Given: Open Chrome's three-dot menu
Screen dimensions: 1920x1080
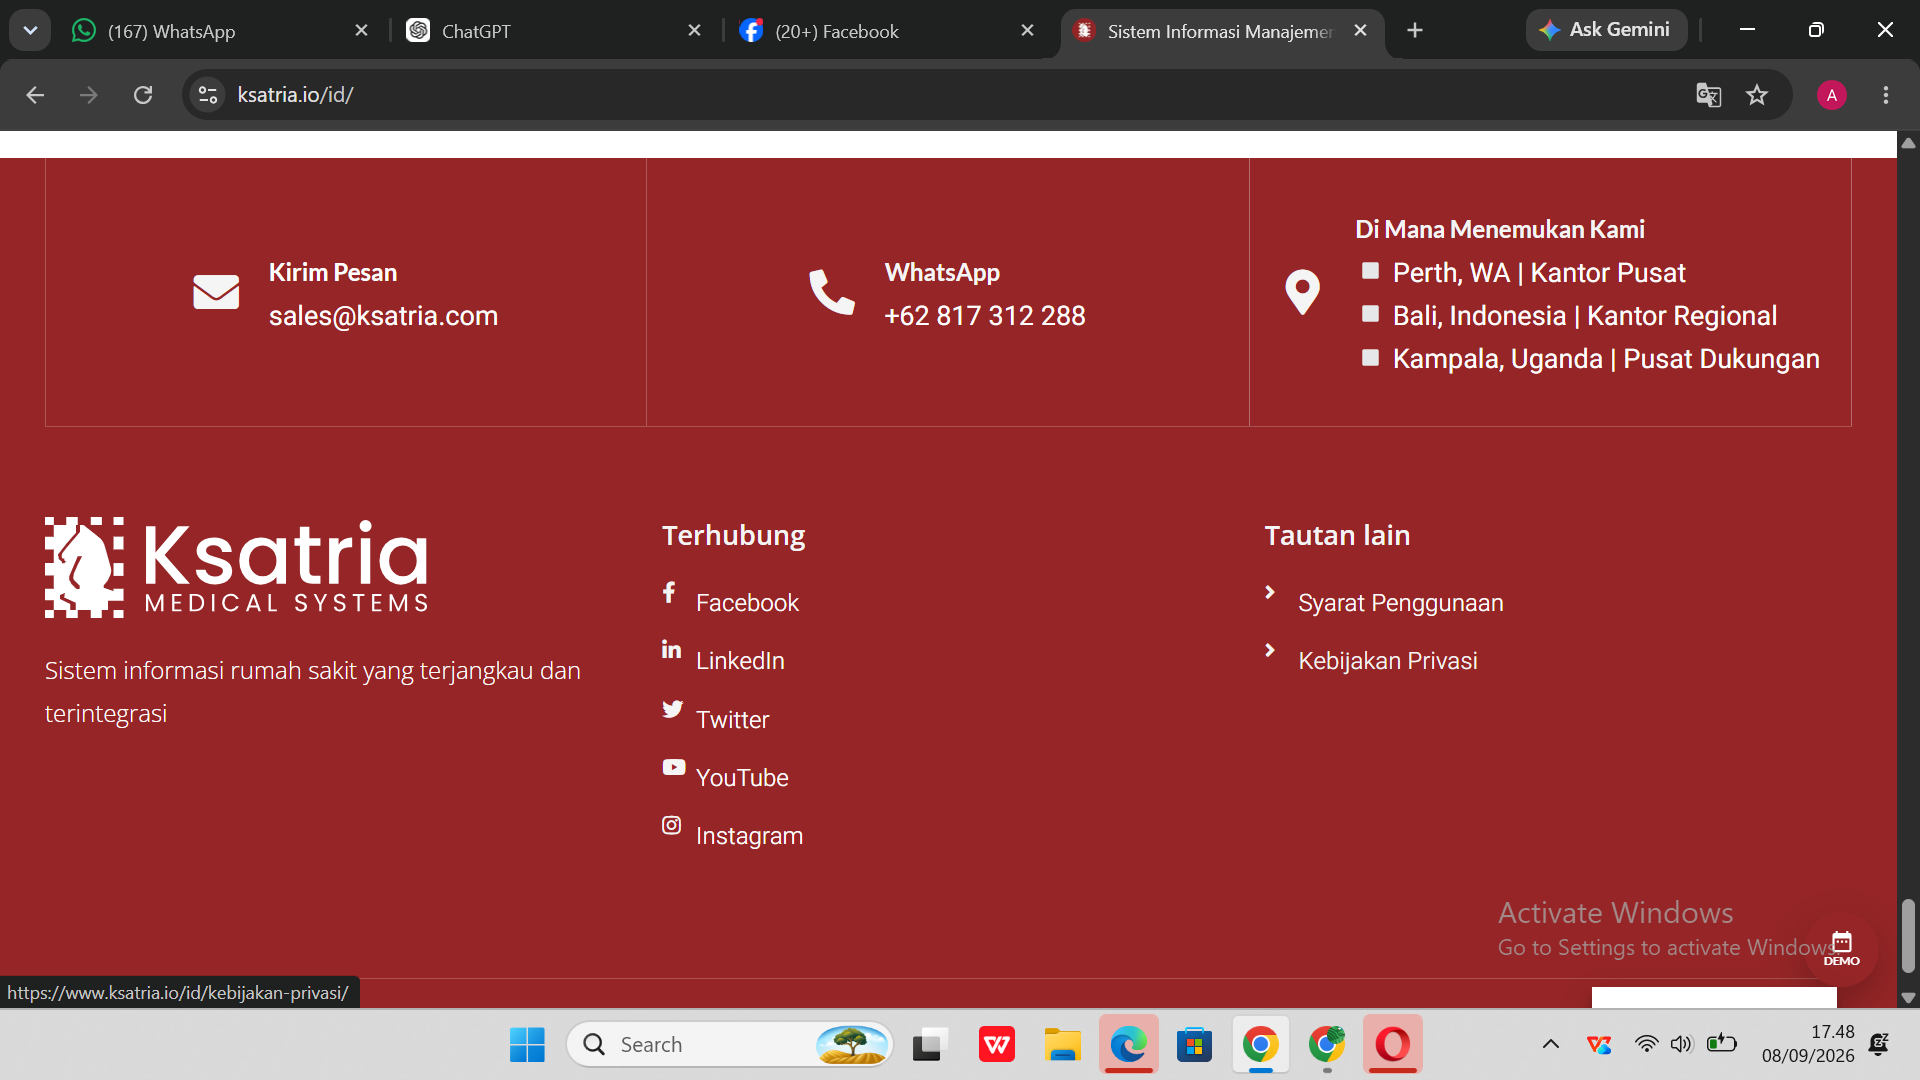Looking at the screenshot, I should tap(1885, 95).
